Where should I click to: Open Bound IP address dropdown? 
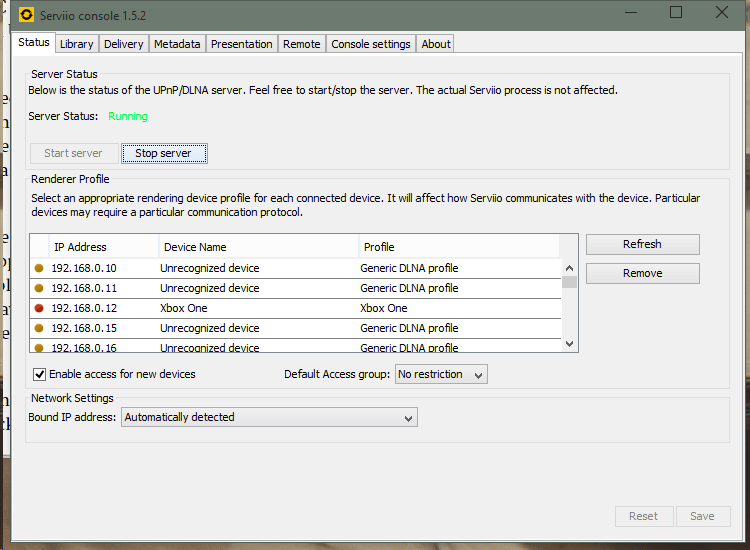269,417
